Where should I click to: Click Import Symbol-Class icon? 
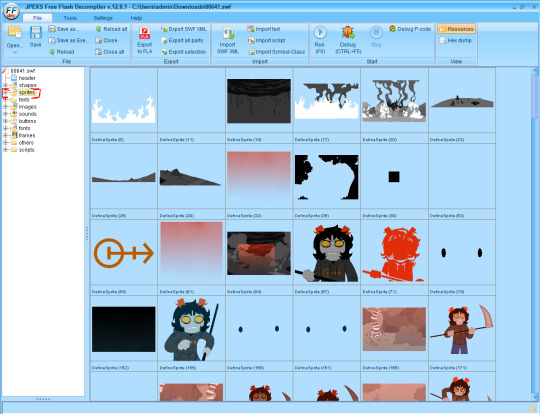tap(251, 52)
